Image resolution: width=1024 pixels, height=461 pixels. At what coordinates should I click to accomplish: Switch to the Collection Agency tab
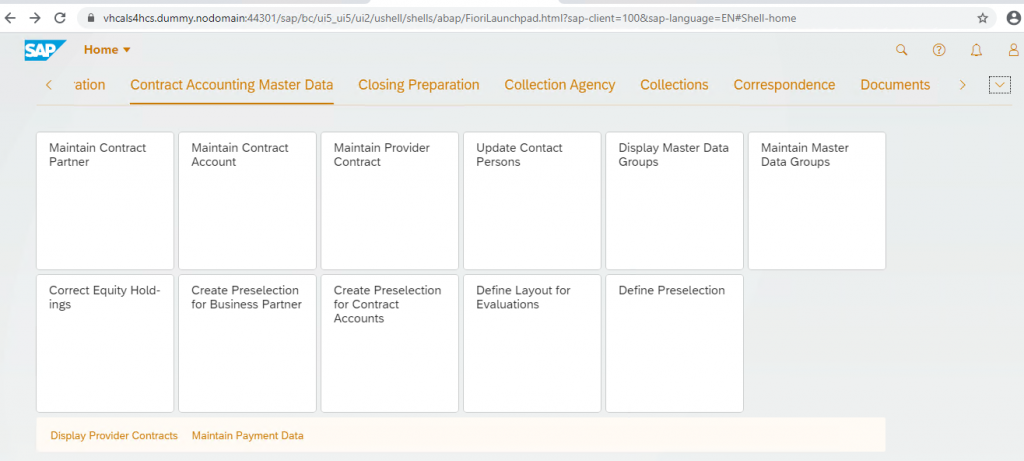[560, 85]
